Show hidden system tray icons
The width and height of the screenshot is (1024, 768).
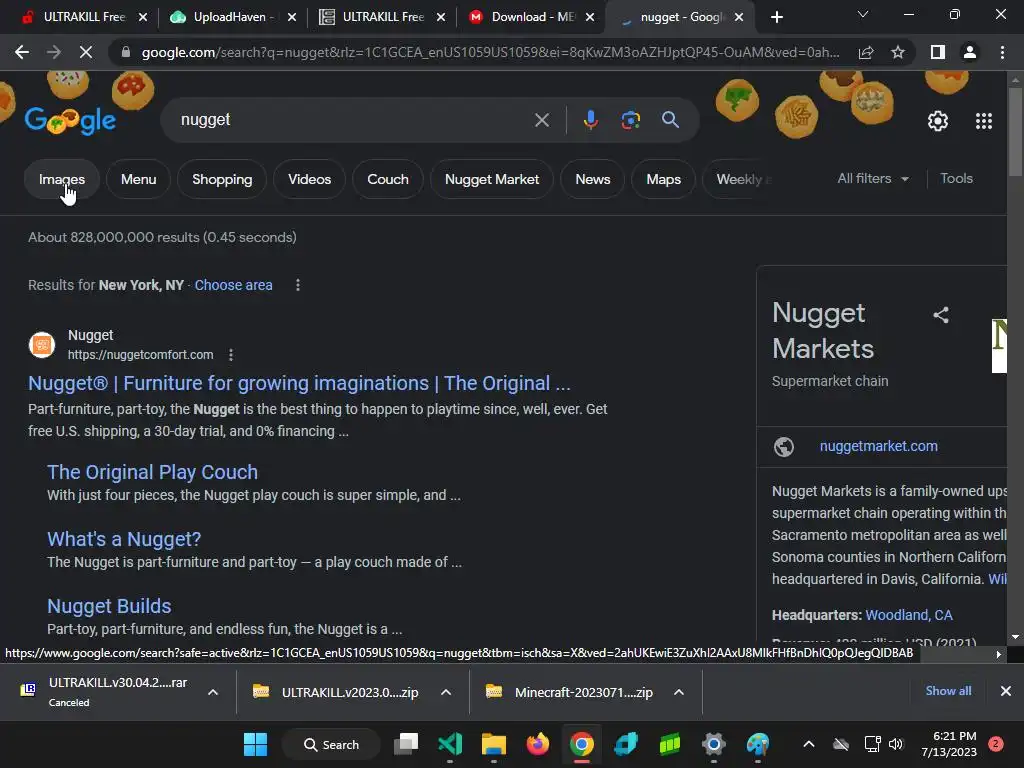[x=808, y=744]
